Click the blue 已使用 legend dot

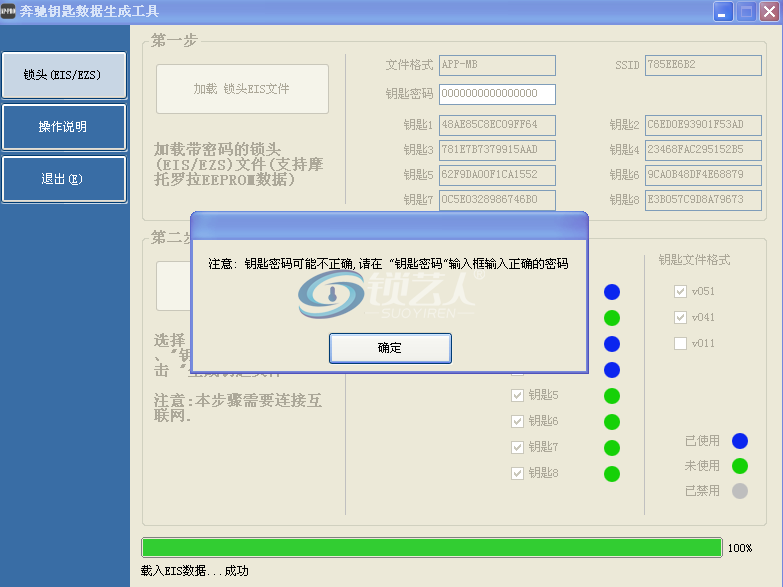(x=740, y=441)
